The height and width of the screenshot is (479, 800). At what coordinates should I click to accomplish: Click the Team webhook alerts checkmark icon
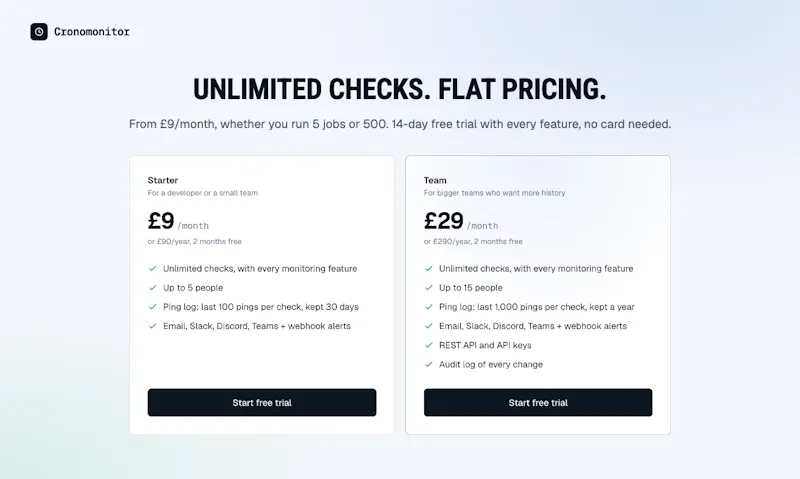click(429, 326)
